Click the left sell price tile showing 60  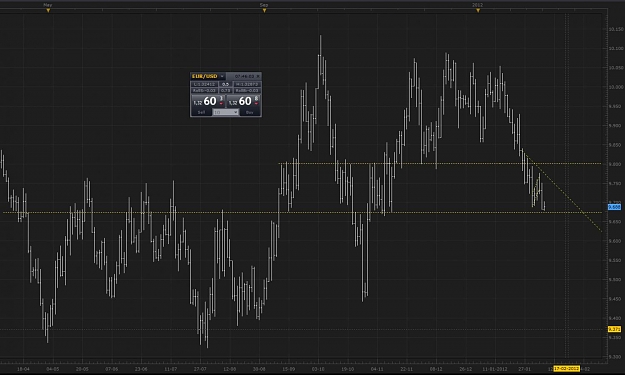(x=208, y=101)
